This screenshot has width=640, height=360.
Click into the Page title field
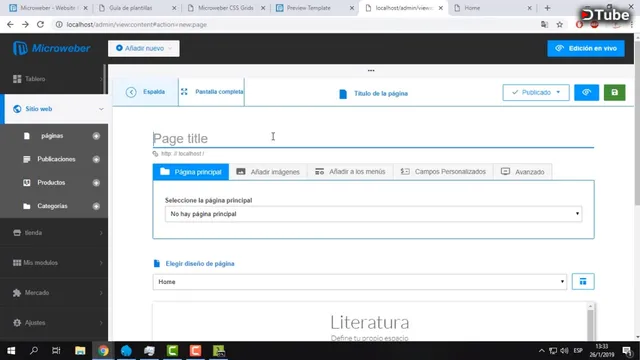[373, 138]
